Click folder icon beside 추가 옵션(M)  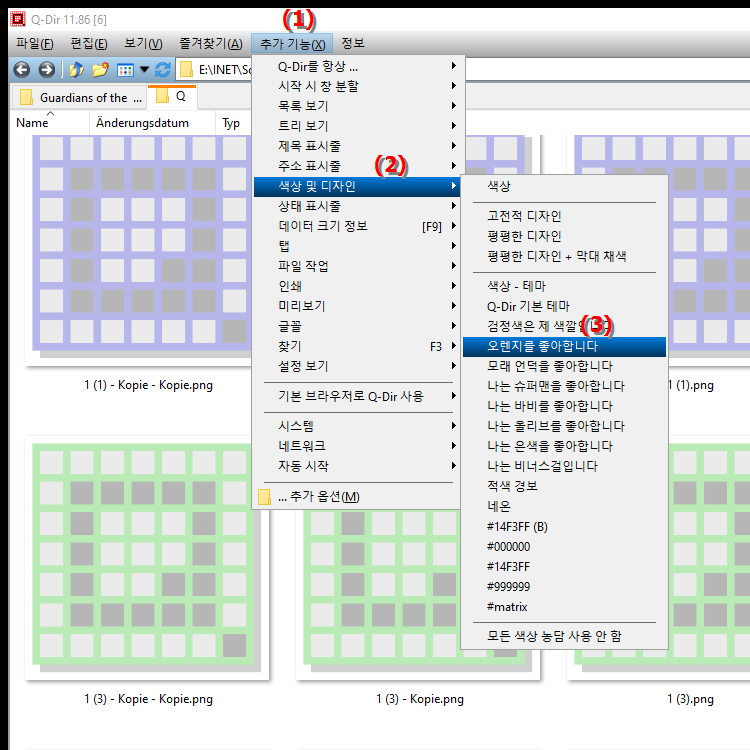coord(265,497)
